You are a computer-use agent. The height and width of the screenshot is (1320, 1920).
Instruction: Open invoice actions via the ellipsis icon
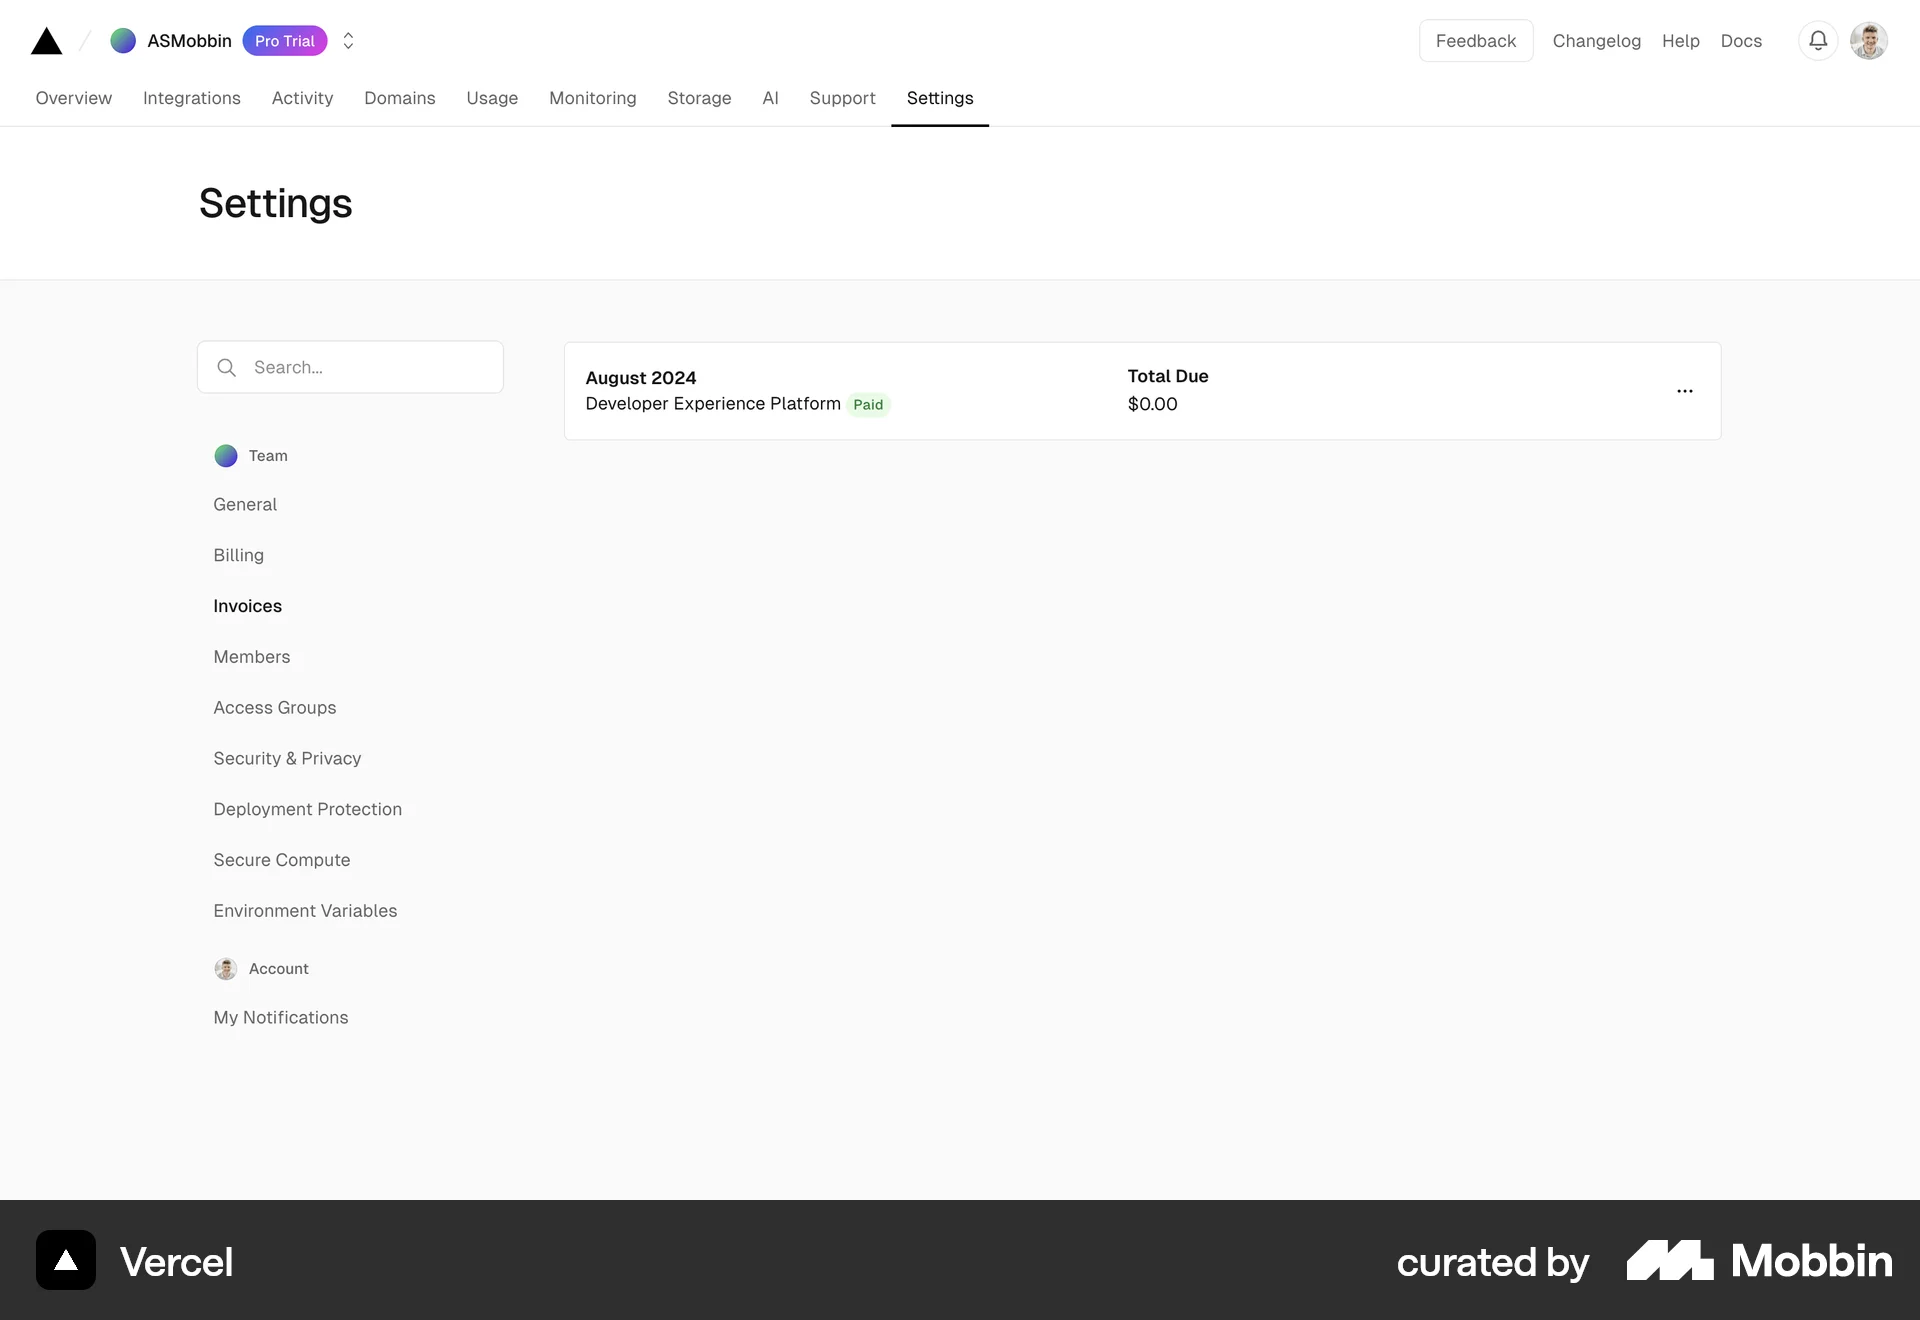point(1684,391)
